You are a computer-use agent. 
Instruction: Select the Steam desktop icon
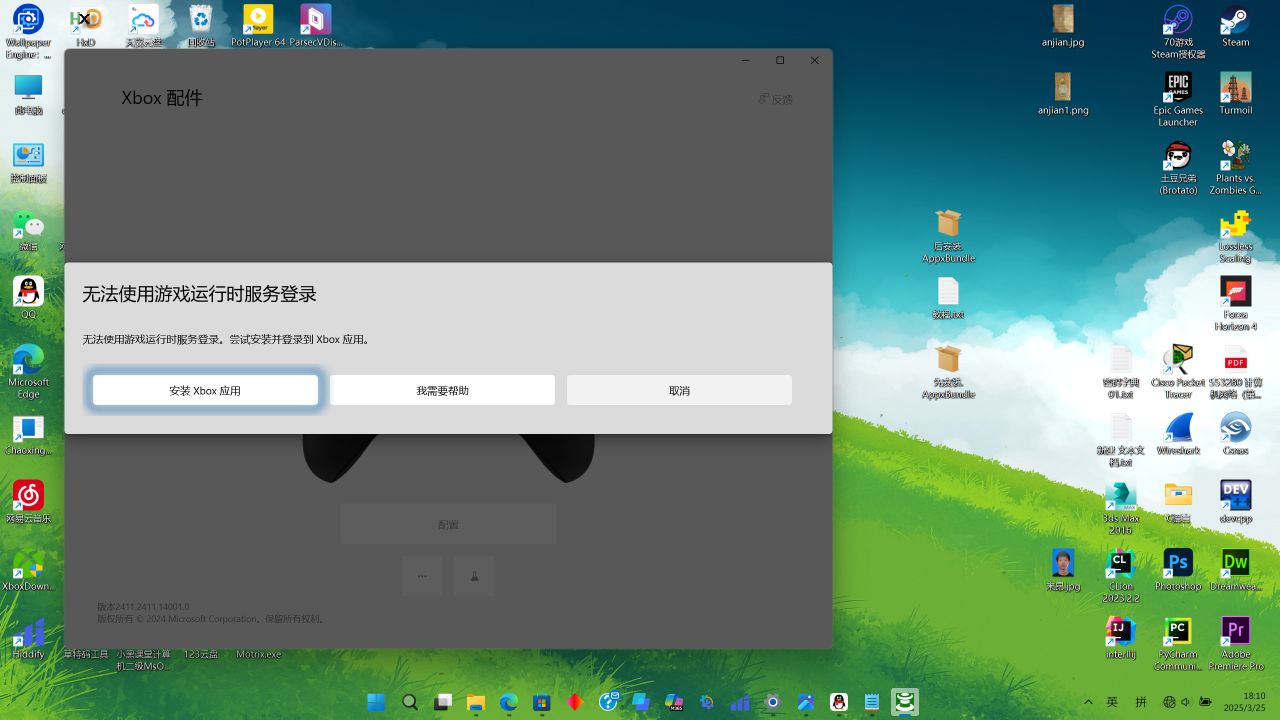click(x=1235, y=26)
